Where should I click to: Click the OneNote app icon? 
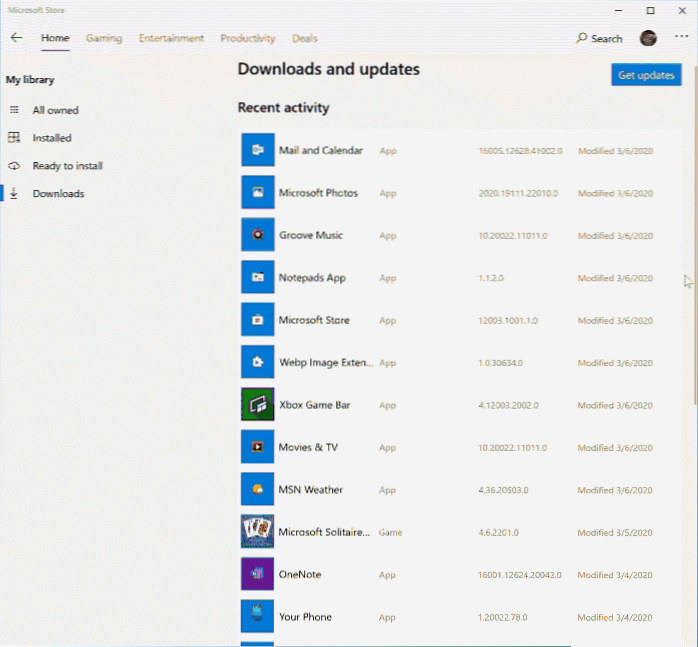coord(257,574)
